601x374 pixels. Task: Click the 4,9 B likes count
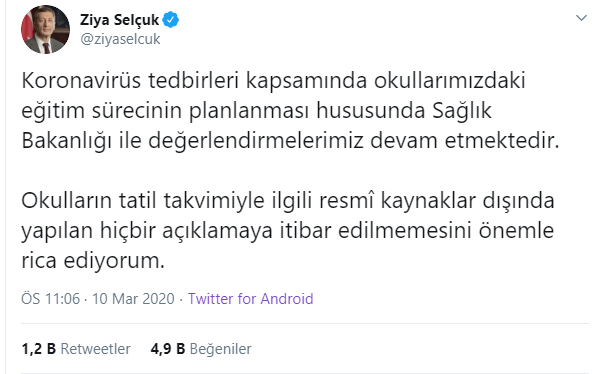(167, 349)
